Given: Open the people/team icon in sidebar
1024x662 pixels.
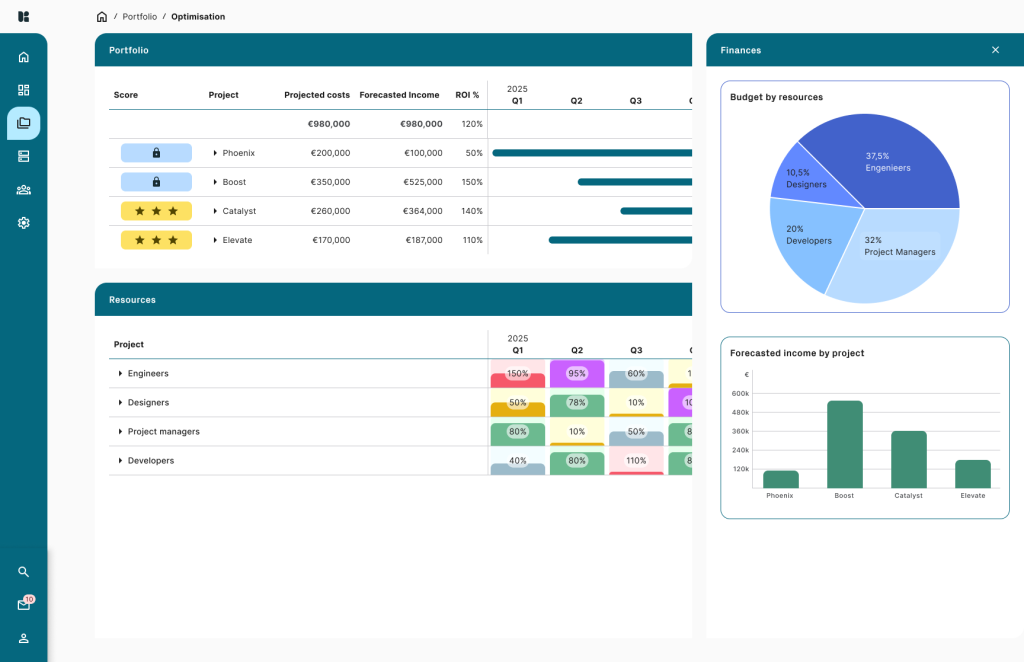Looking at the screenshot, I should (24, 189).
